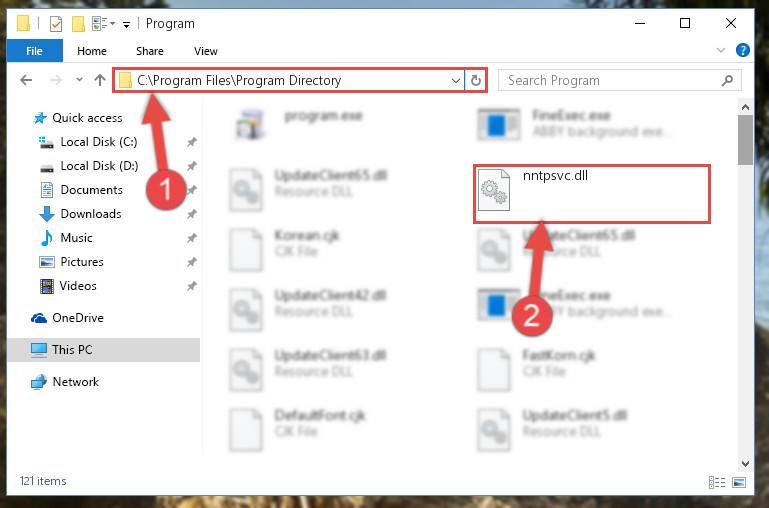
Task: Refresh the current folder view
Action: pos(475,80)
